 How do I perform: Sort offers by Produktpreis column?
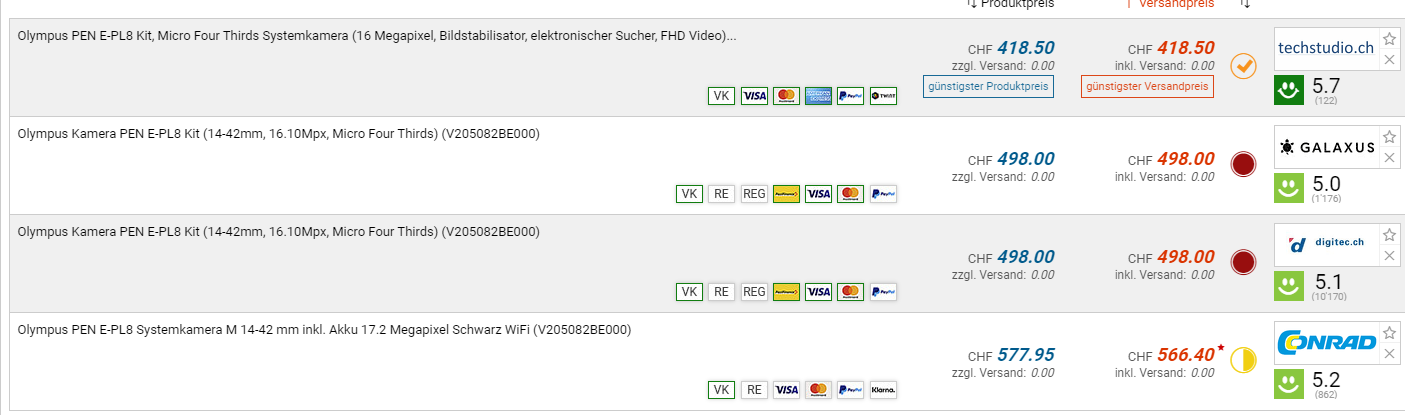coord(1010,4)
